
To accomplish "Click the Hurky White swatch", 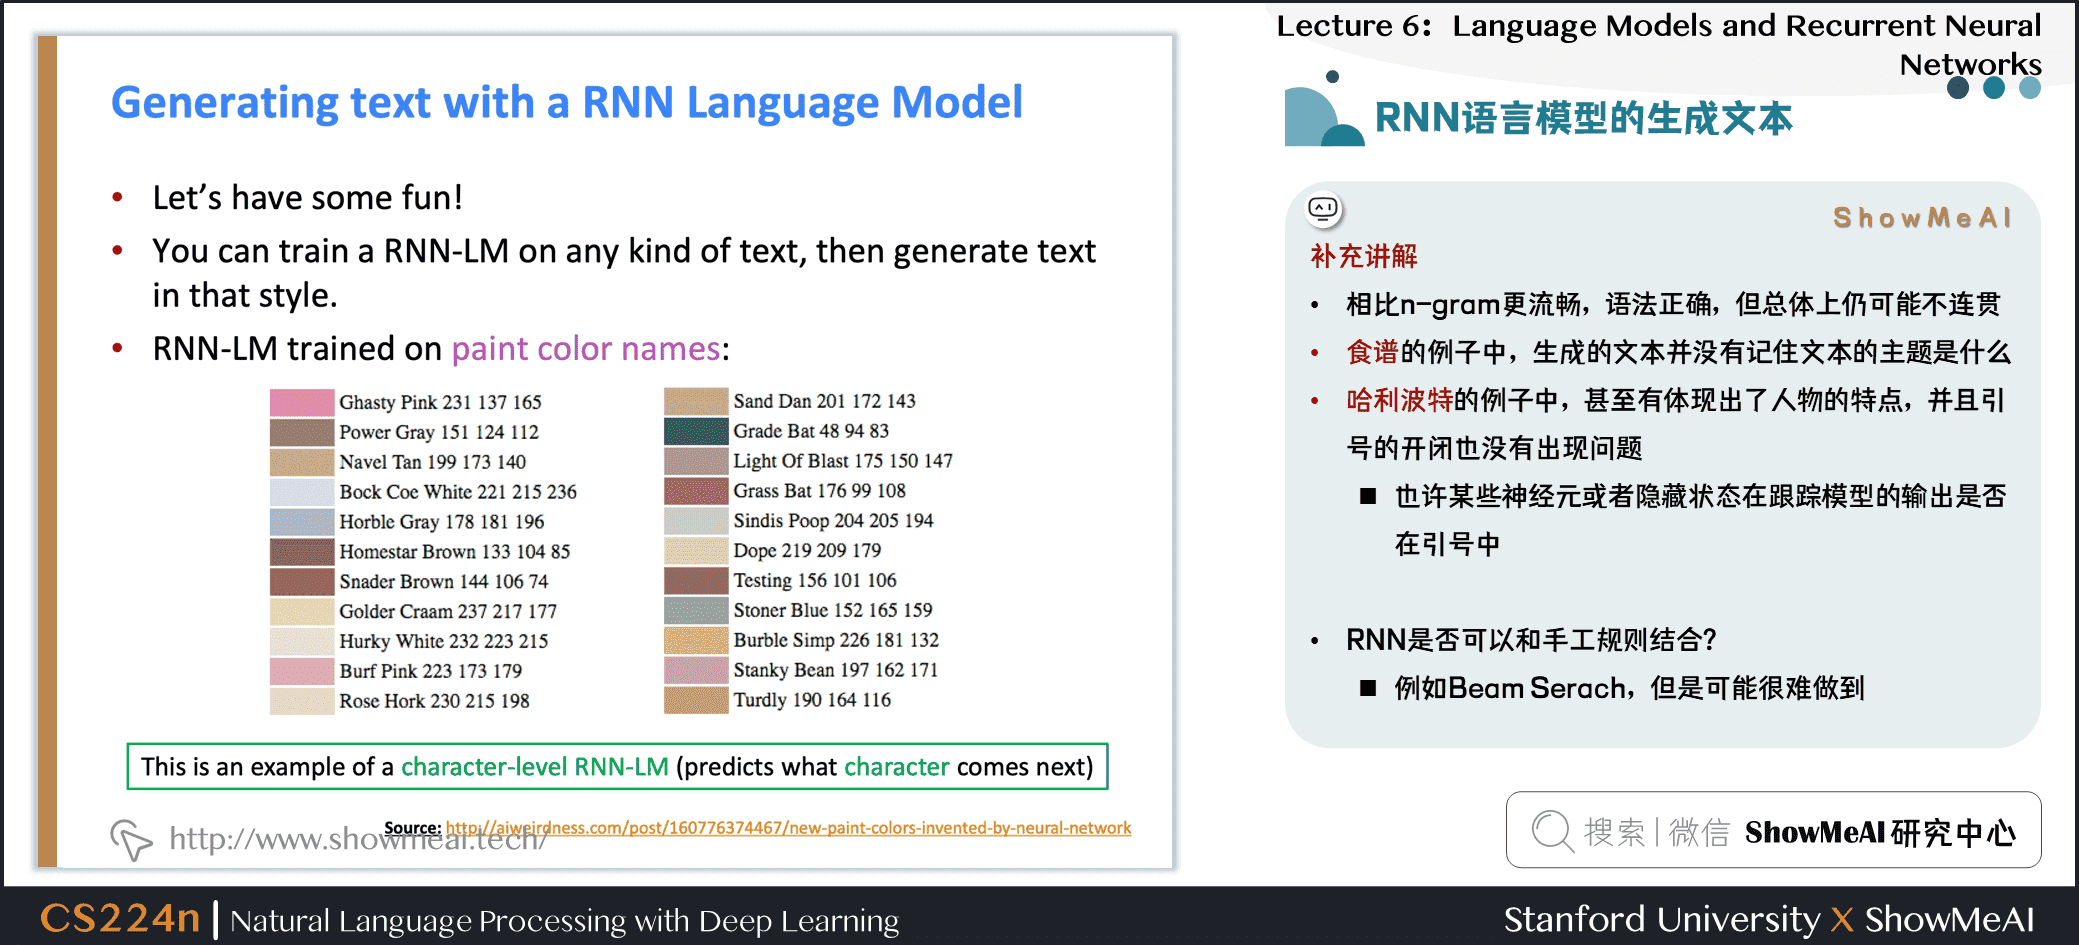I will pos(302,641).
